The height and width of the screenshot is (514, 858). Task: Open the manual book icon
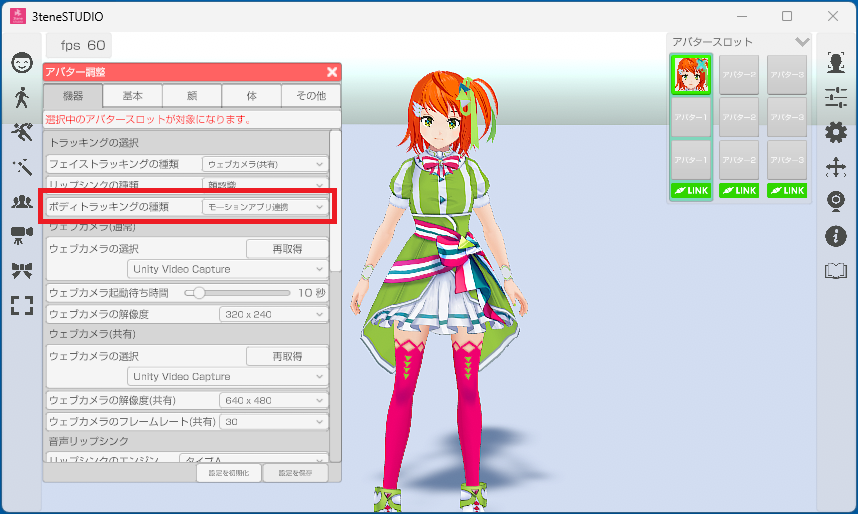[x=836, y=270]
